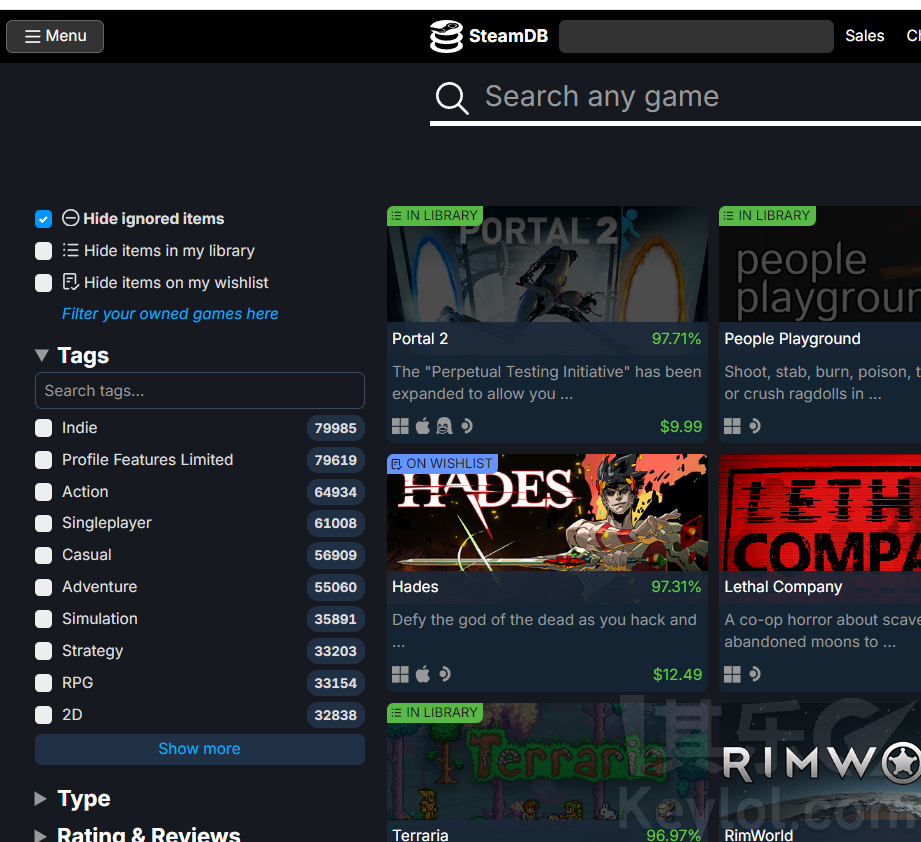Viewport: 921px width, 842px height.
Task: Click the $12.49 price on Hades
Action: (x=677, y=675)
